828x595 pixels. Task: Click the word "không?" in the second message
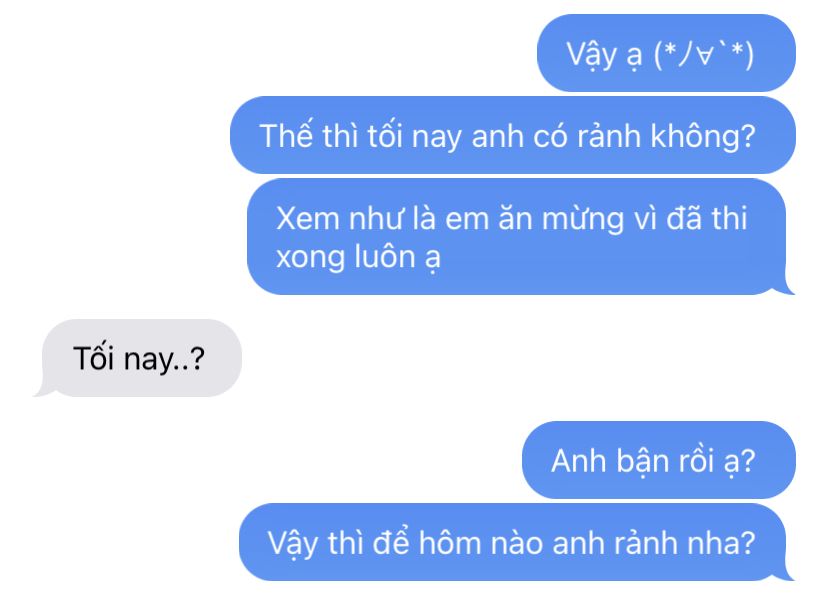click(x=703, y=137)
